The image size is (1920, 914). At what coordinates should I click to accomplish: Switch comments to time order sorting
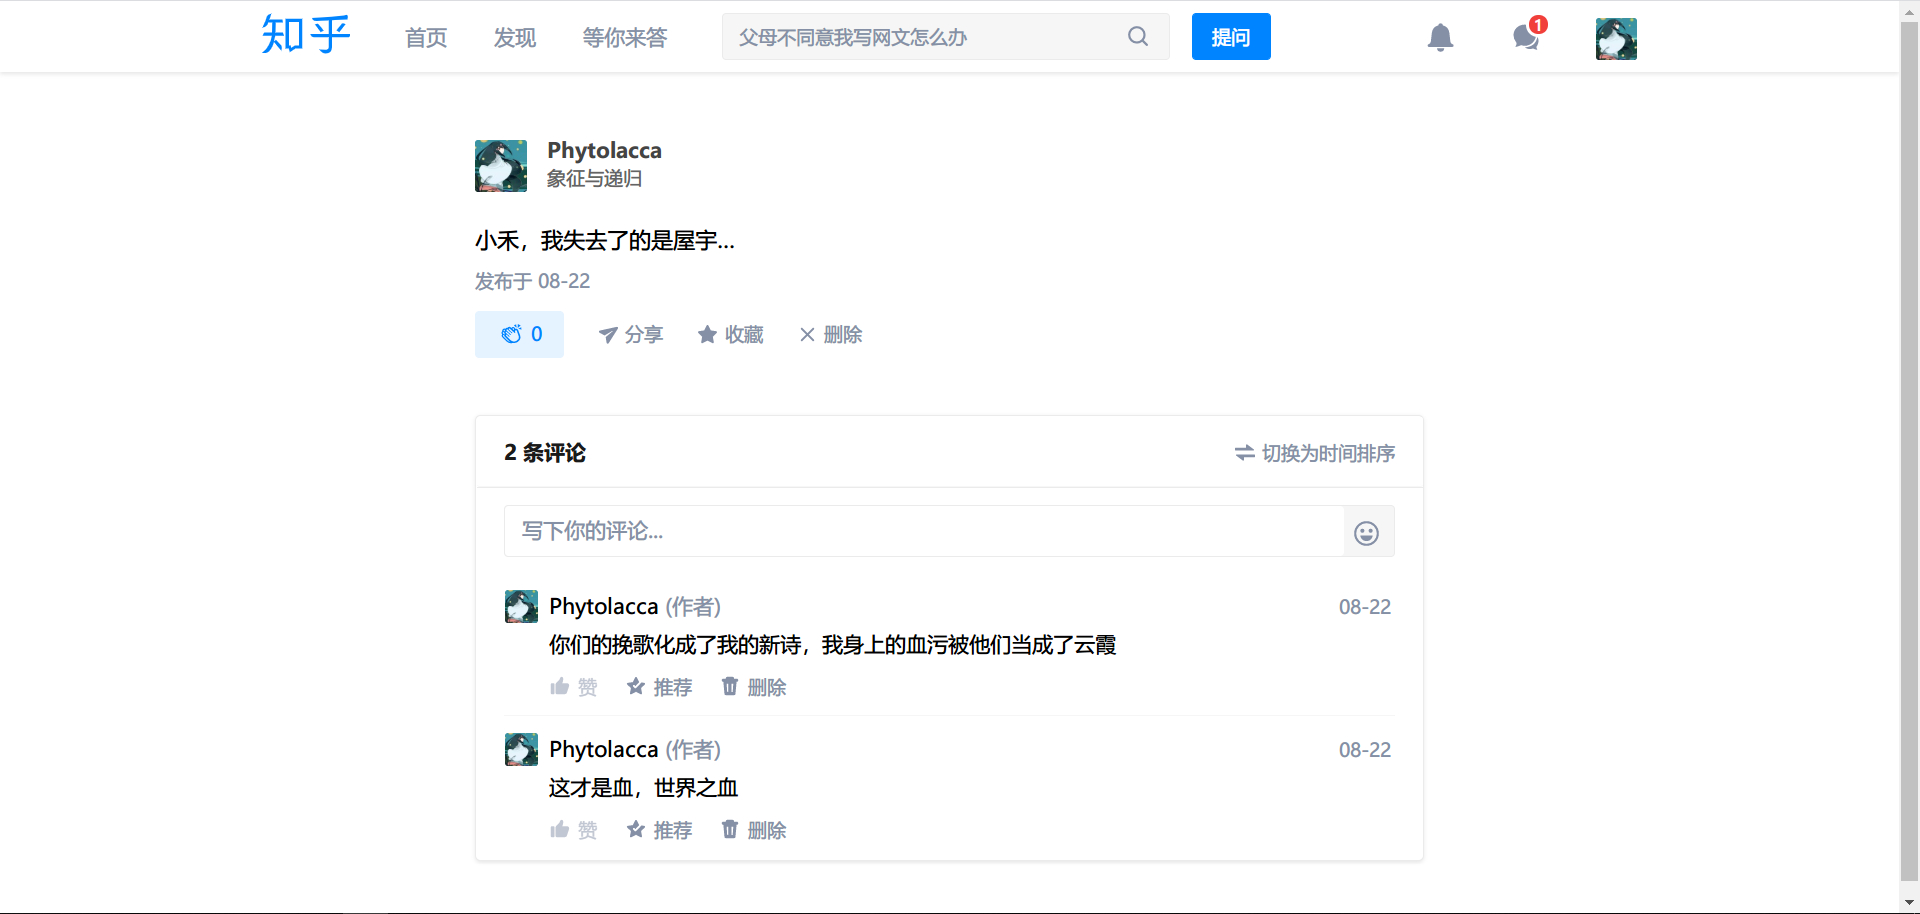tap(1314, 454)
